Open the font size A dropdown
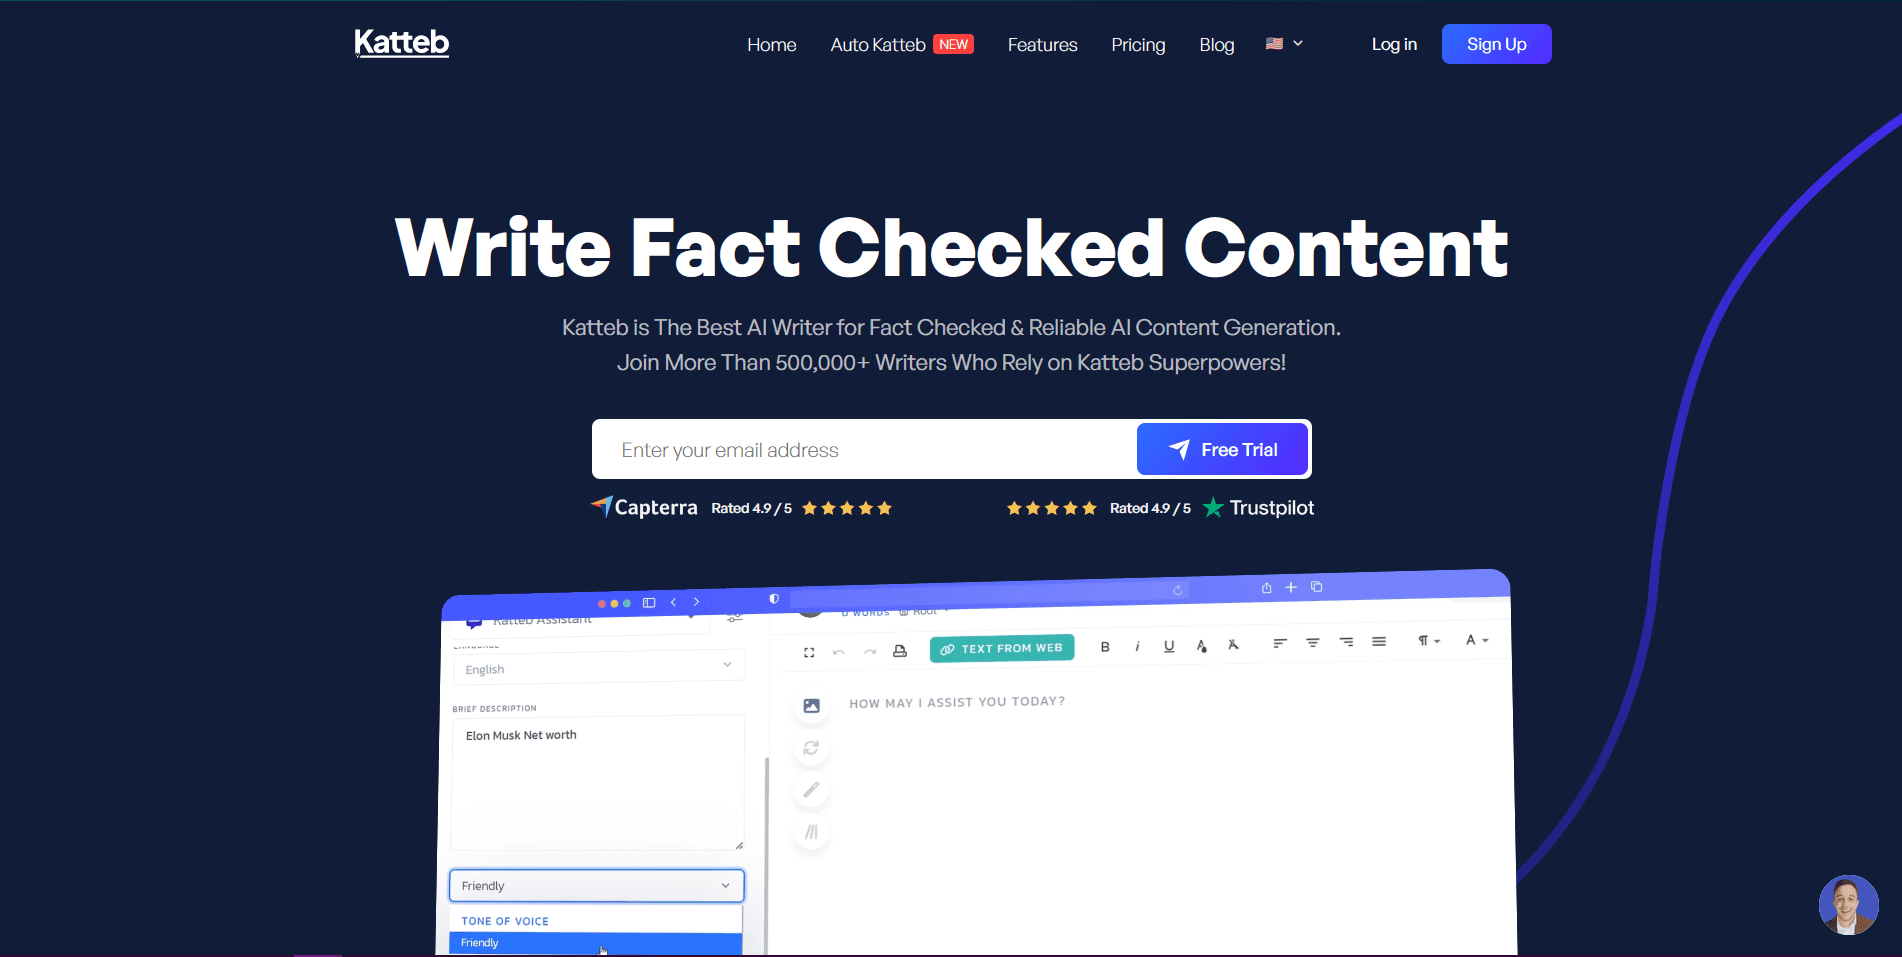 (1477, 640)
